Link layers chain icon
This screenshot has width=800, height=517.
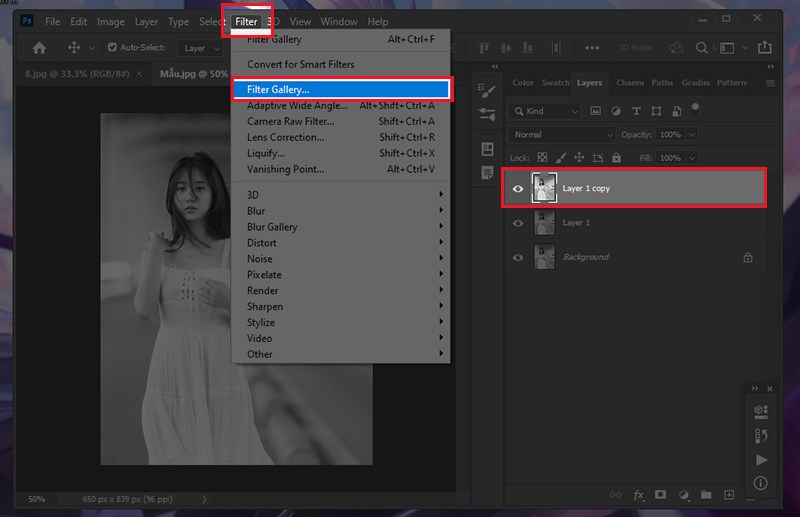[615, 495]
